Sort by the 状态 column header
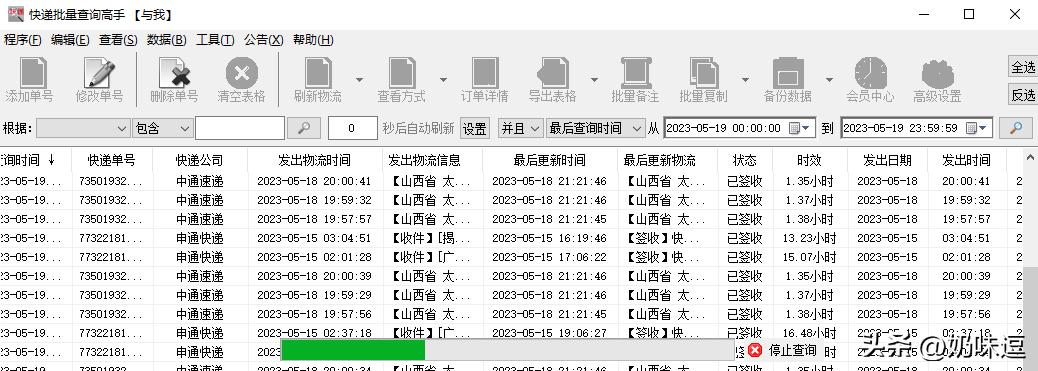Screen dimensions: 1038x371 click(744, 160)
